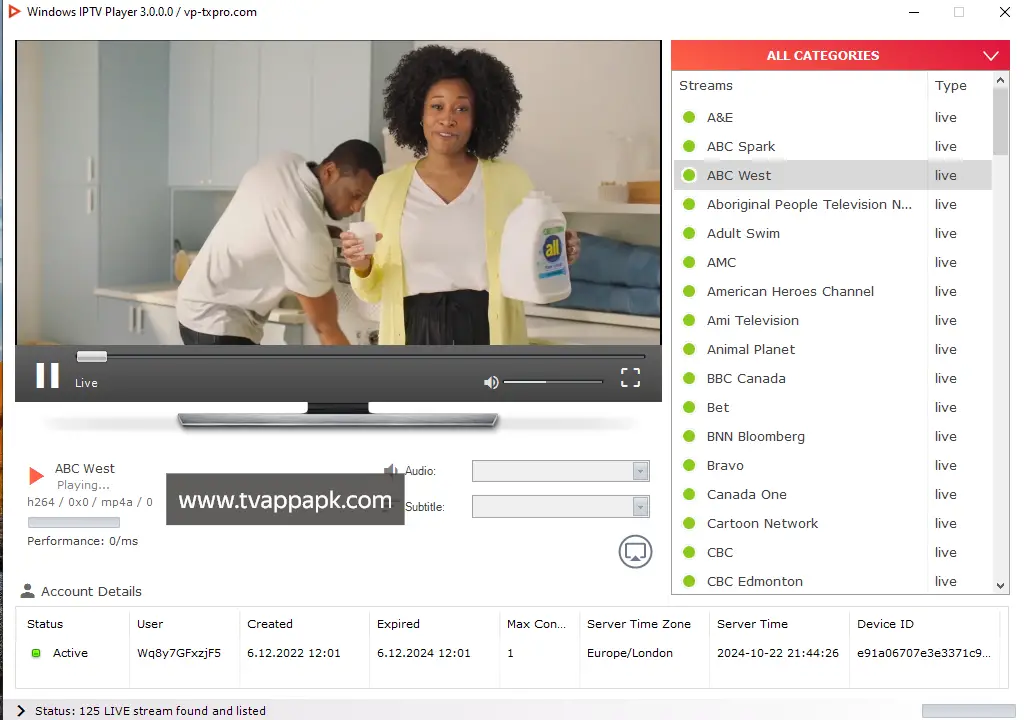
Task: Play the AMC stream
Action: 832,262
